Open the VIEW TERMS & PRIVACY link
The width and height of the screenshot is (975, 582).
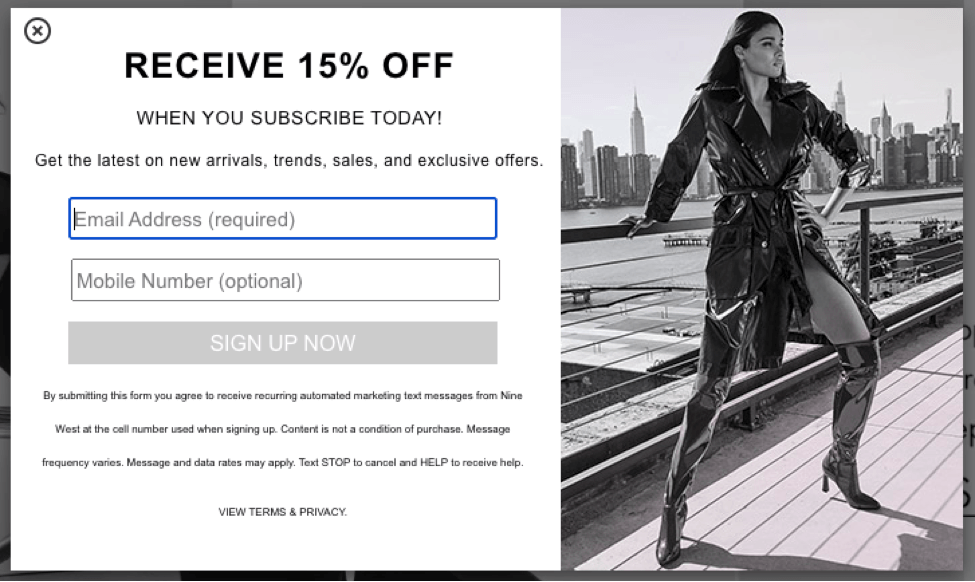point(283,512)
